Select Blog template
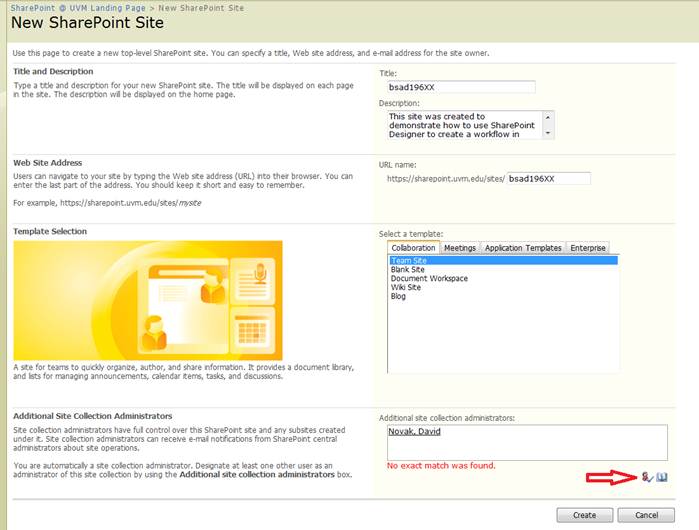This screenshot has width=699, height=530. click(398, 296)
